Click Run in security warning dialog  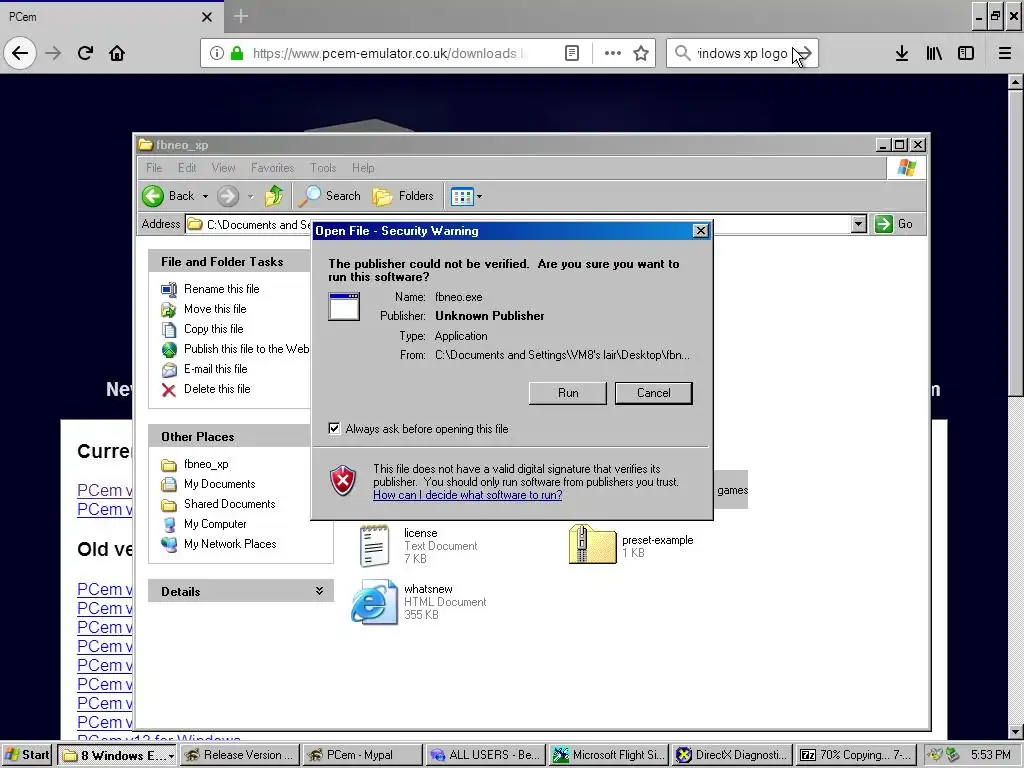tap(568, 393)
